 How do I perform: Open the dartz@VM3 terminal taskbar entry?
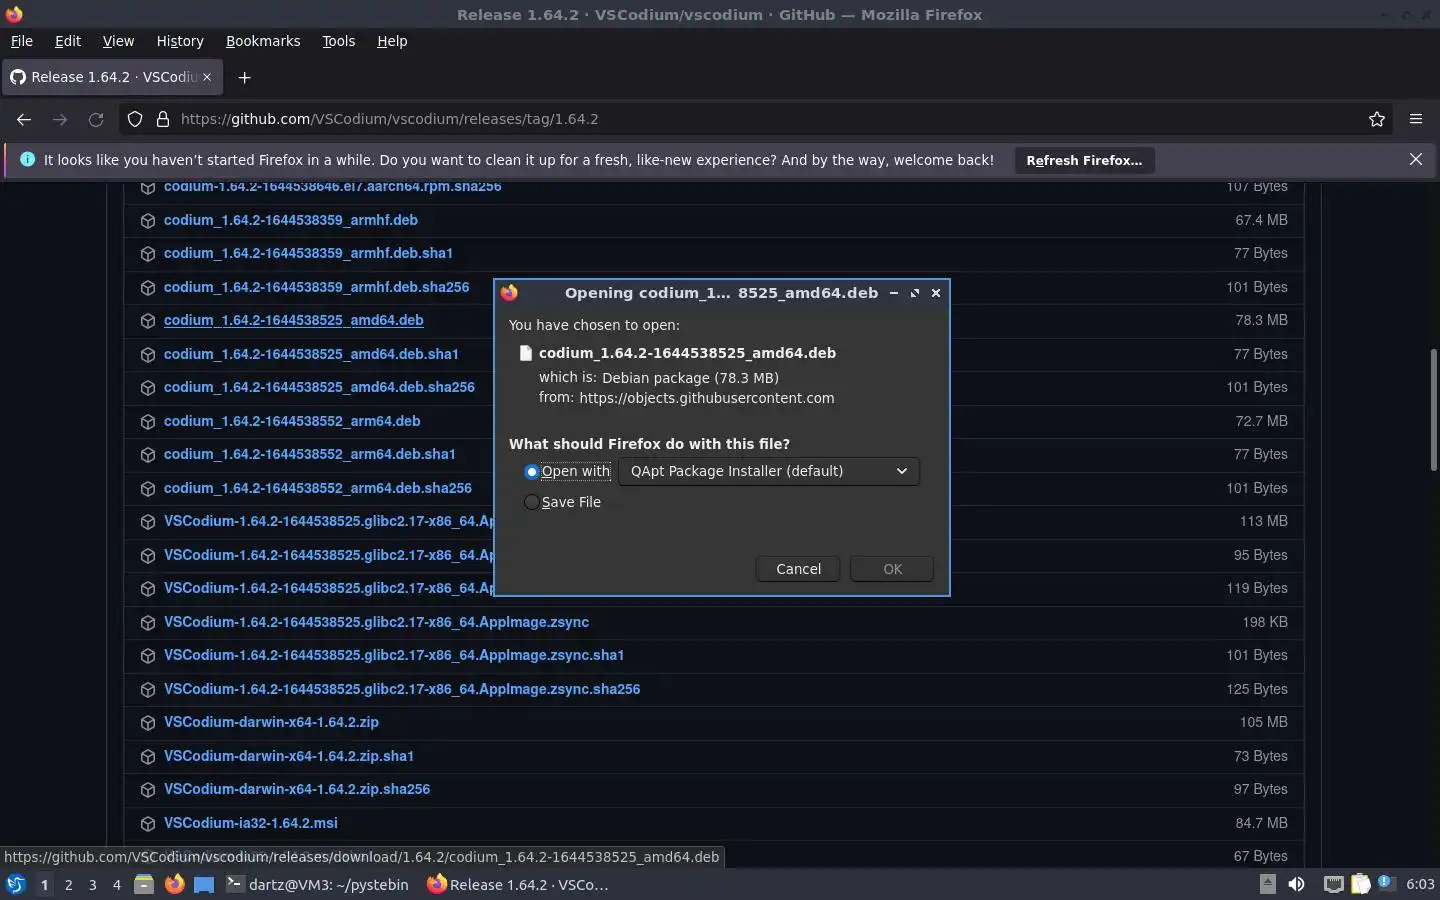tap(318, 884)
